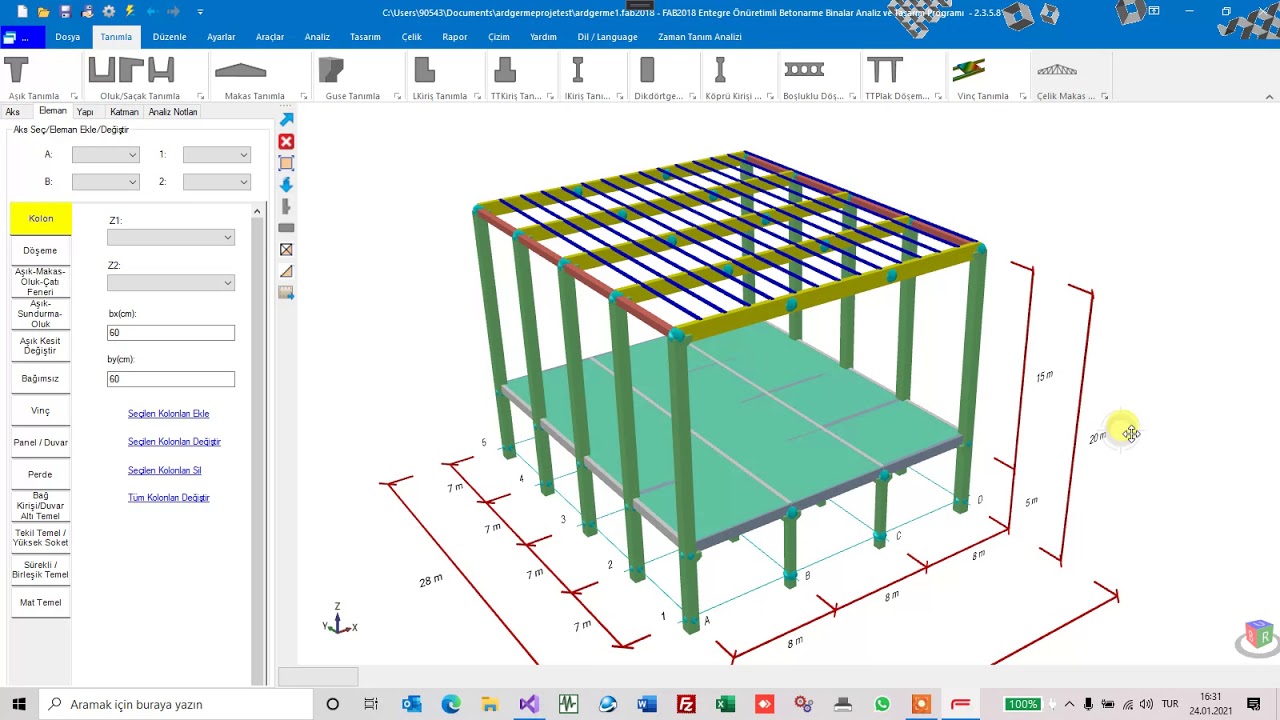Click the element panel scrollbar up arrow
The height and width of the screenshot is (720, 1280).
click(x=257, y=211)
